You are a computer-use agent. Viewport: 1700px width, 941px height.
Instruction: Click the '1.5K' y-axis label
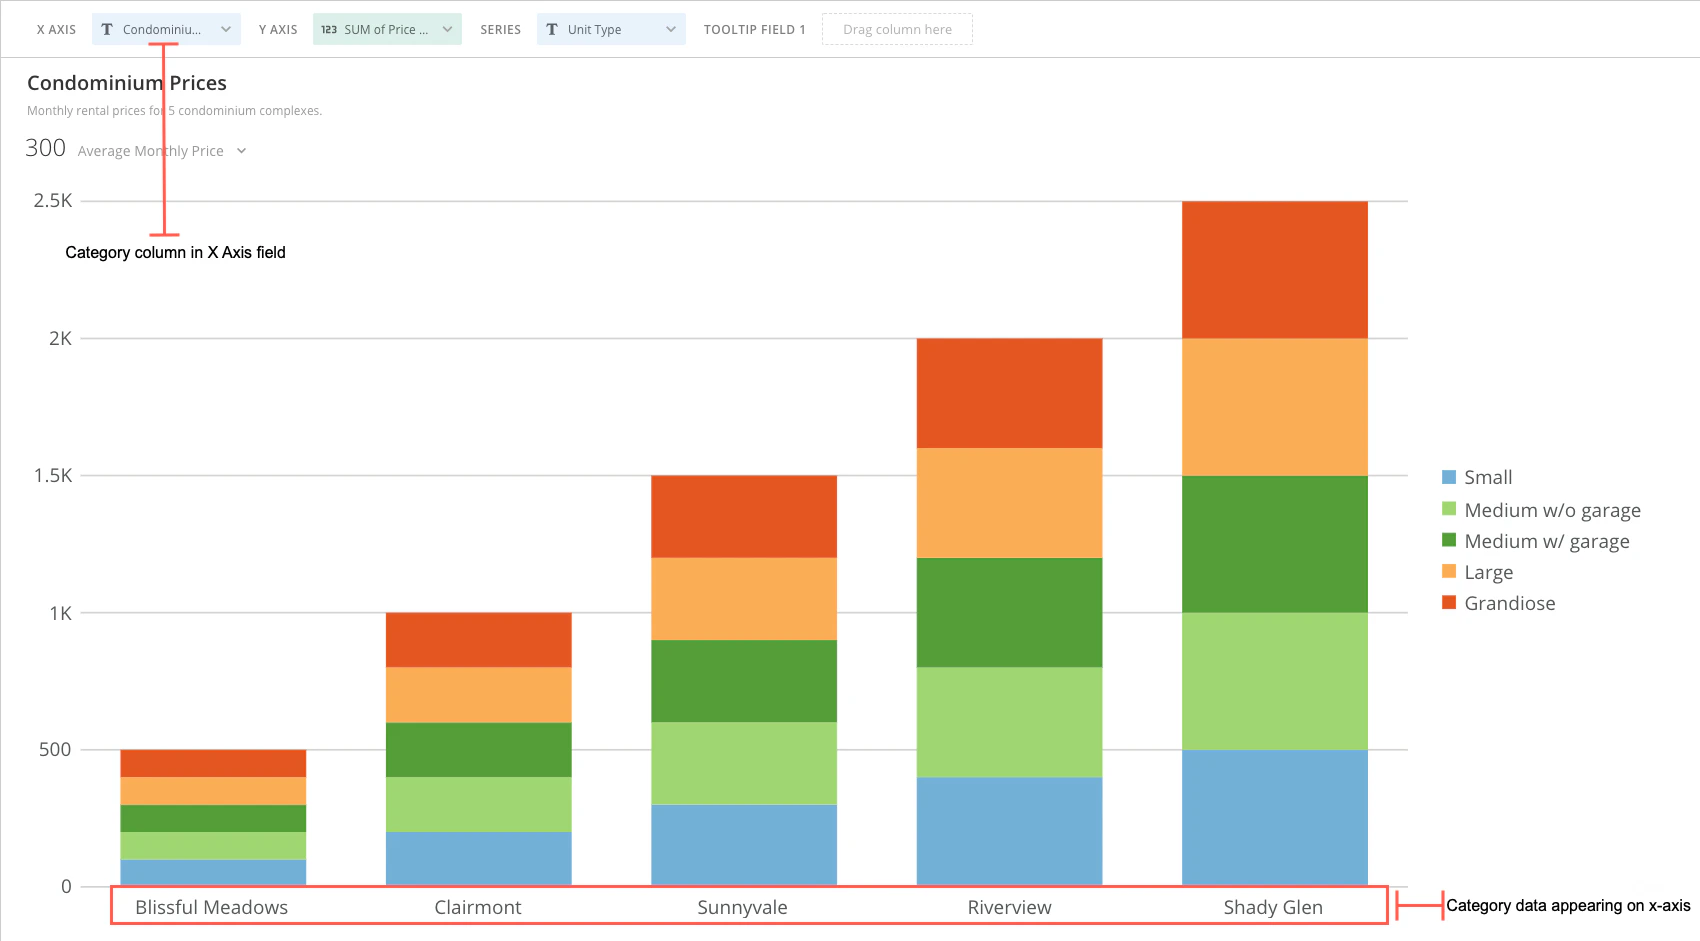pos(53,476)
